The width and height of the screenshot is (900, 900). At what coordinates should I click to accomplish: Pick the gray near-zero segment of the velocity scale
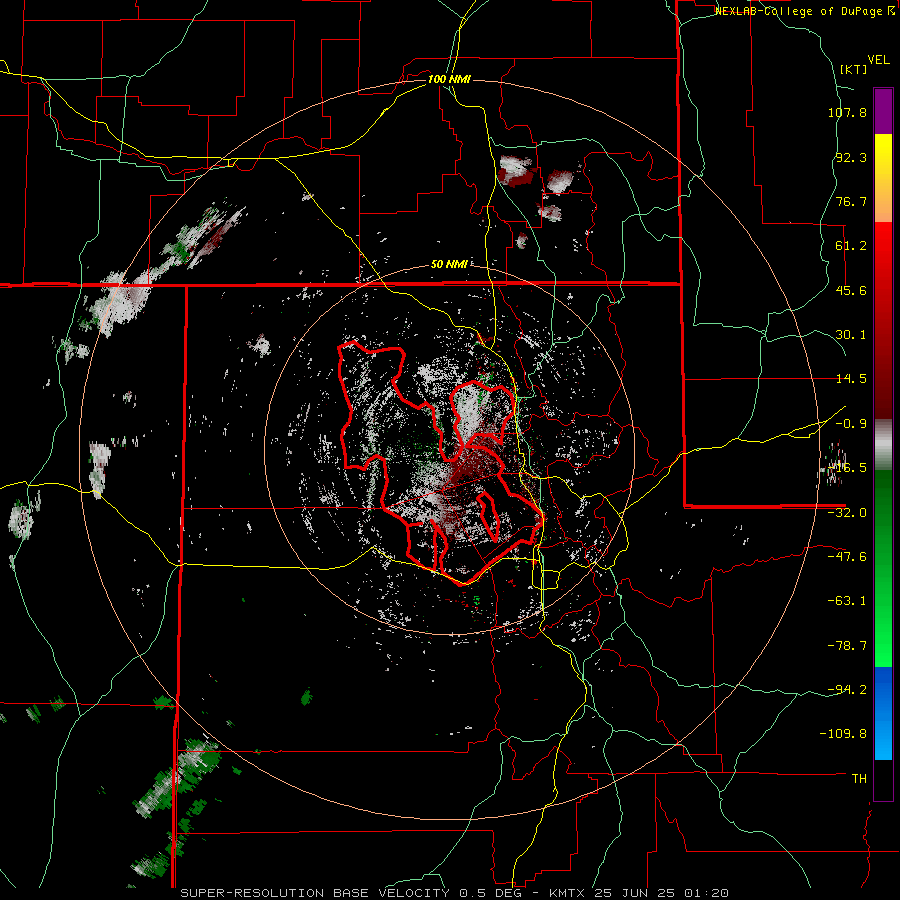[x=883, y=444]
